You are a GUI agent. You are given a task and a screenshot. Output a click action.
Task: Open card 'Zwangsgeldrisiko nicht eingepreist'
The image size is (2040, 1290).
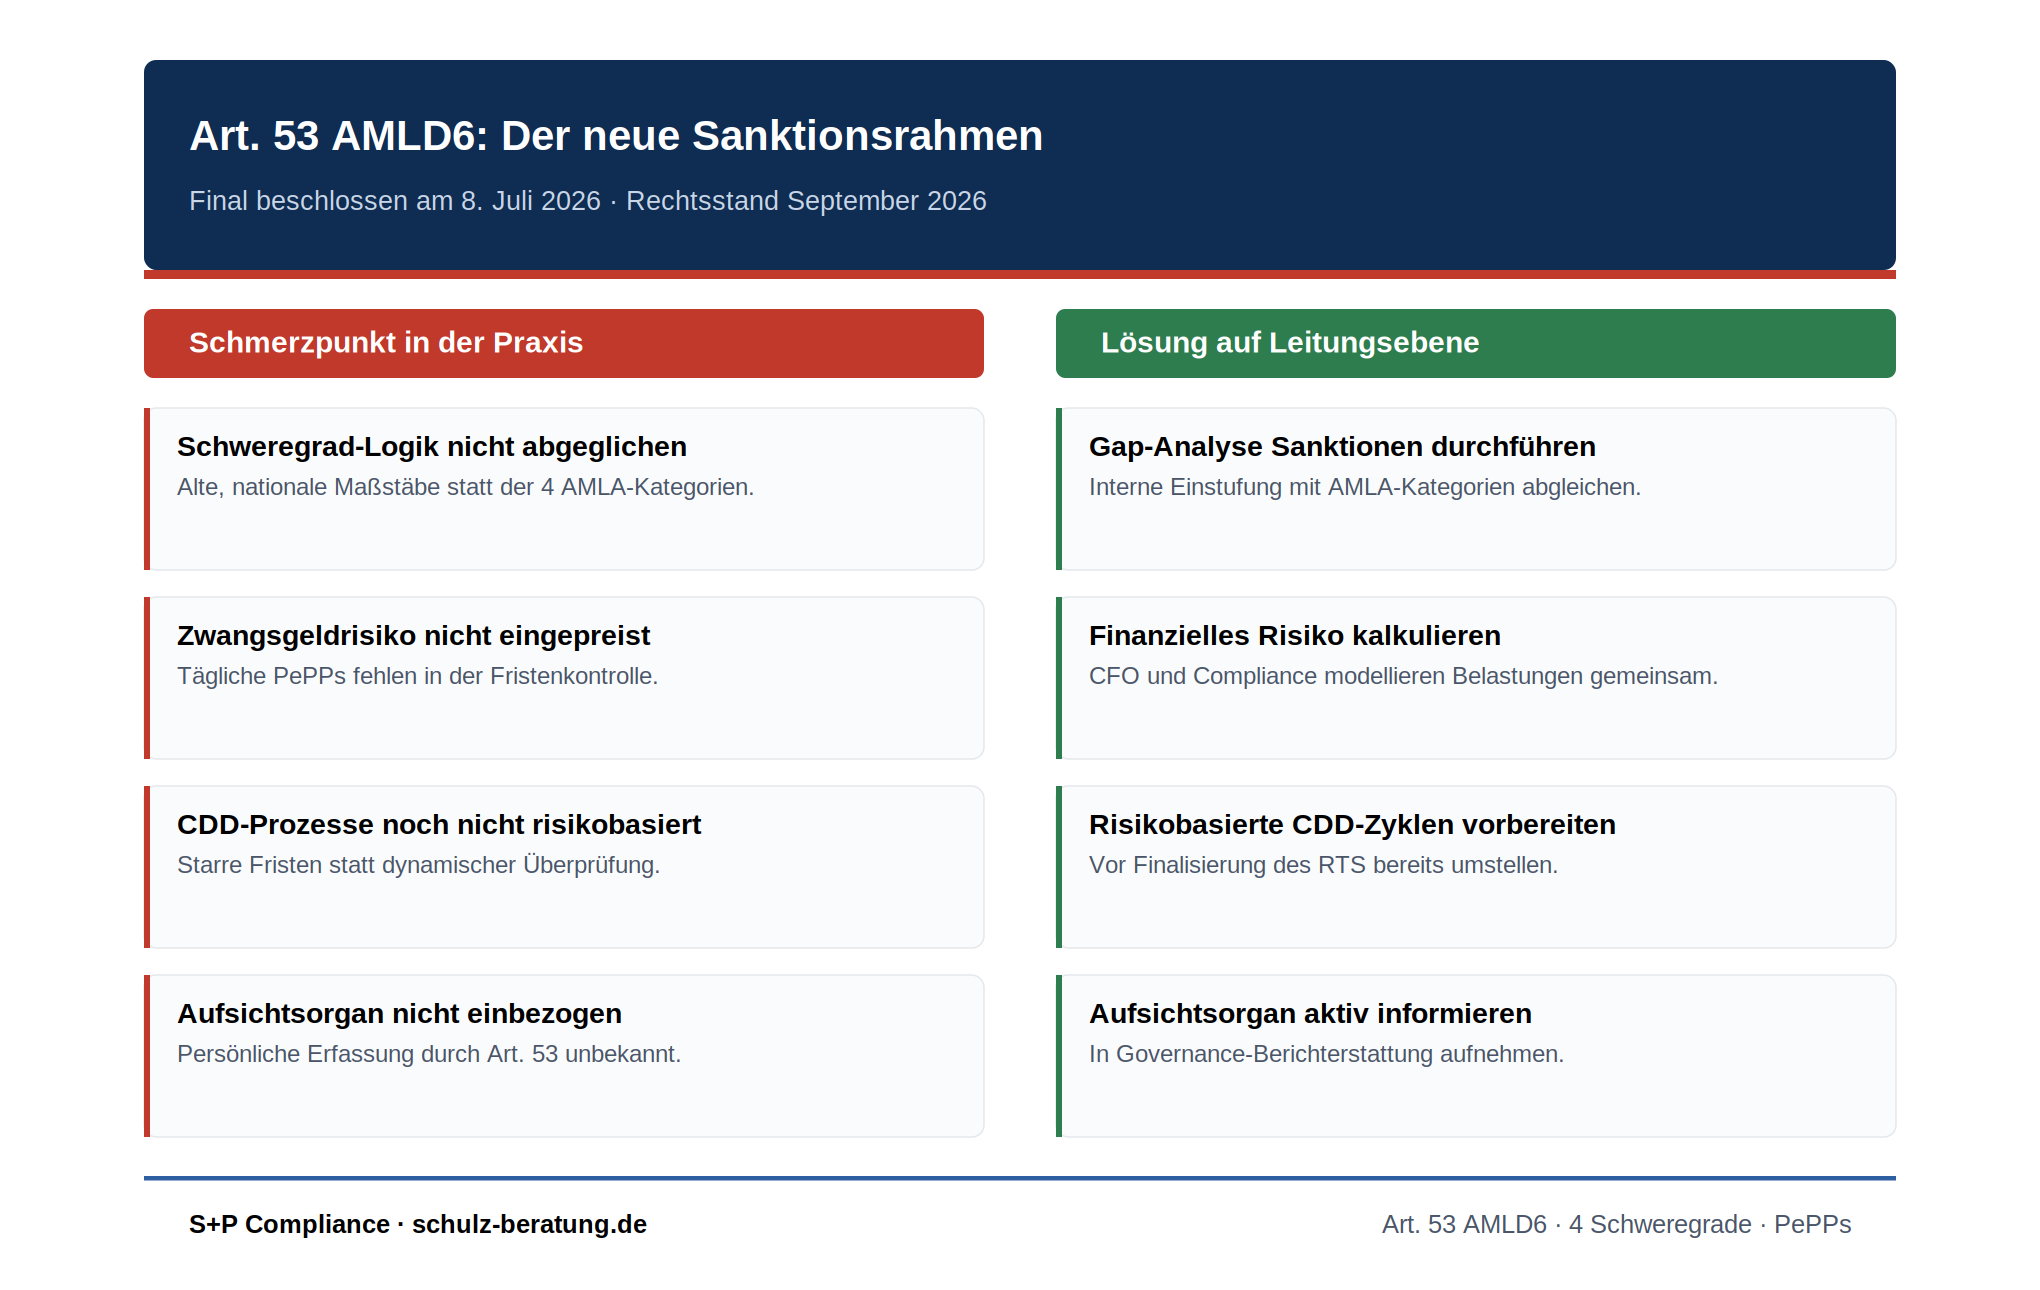pyautogui.click(x=564, y=678)
